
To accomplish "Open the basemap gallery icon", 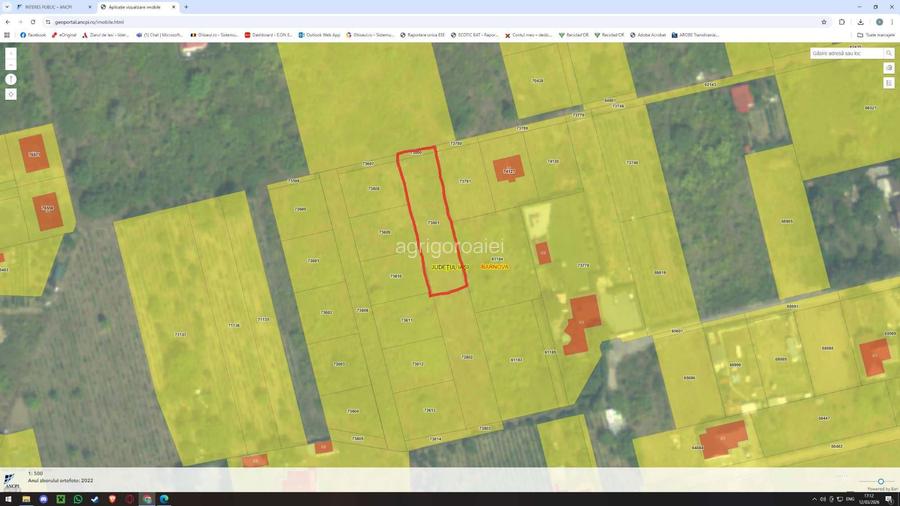I will coord(888,68).
